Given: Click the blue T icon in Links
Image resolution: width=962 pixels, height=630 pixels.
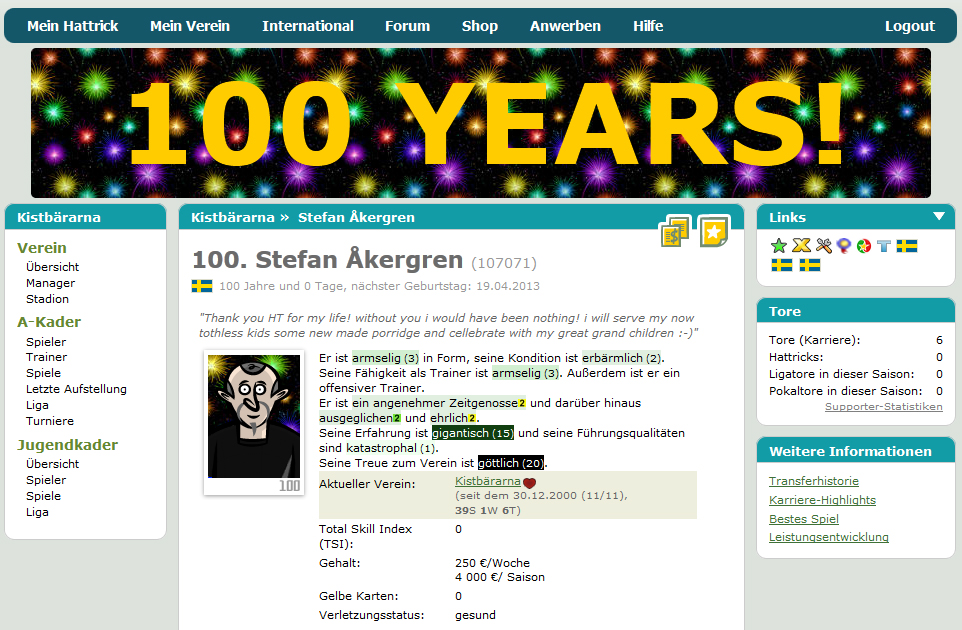Looking at the screenshot, I should (883, 246).
